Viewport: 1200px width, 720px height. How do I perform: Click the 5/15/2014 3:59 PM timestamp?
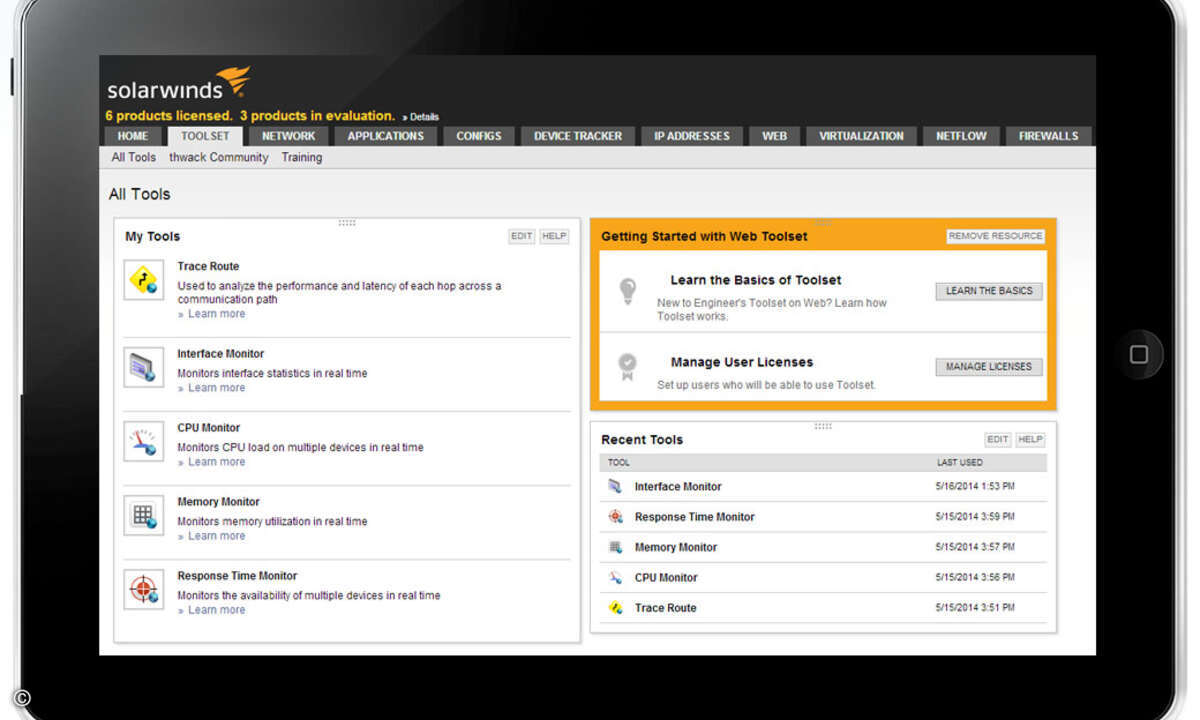[975, 517]
